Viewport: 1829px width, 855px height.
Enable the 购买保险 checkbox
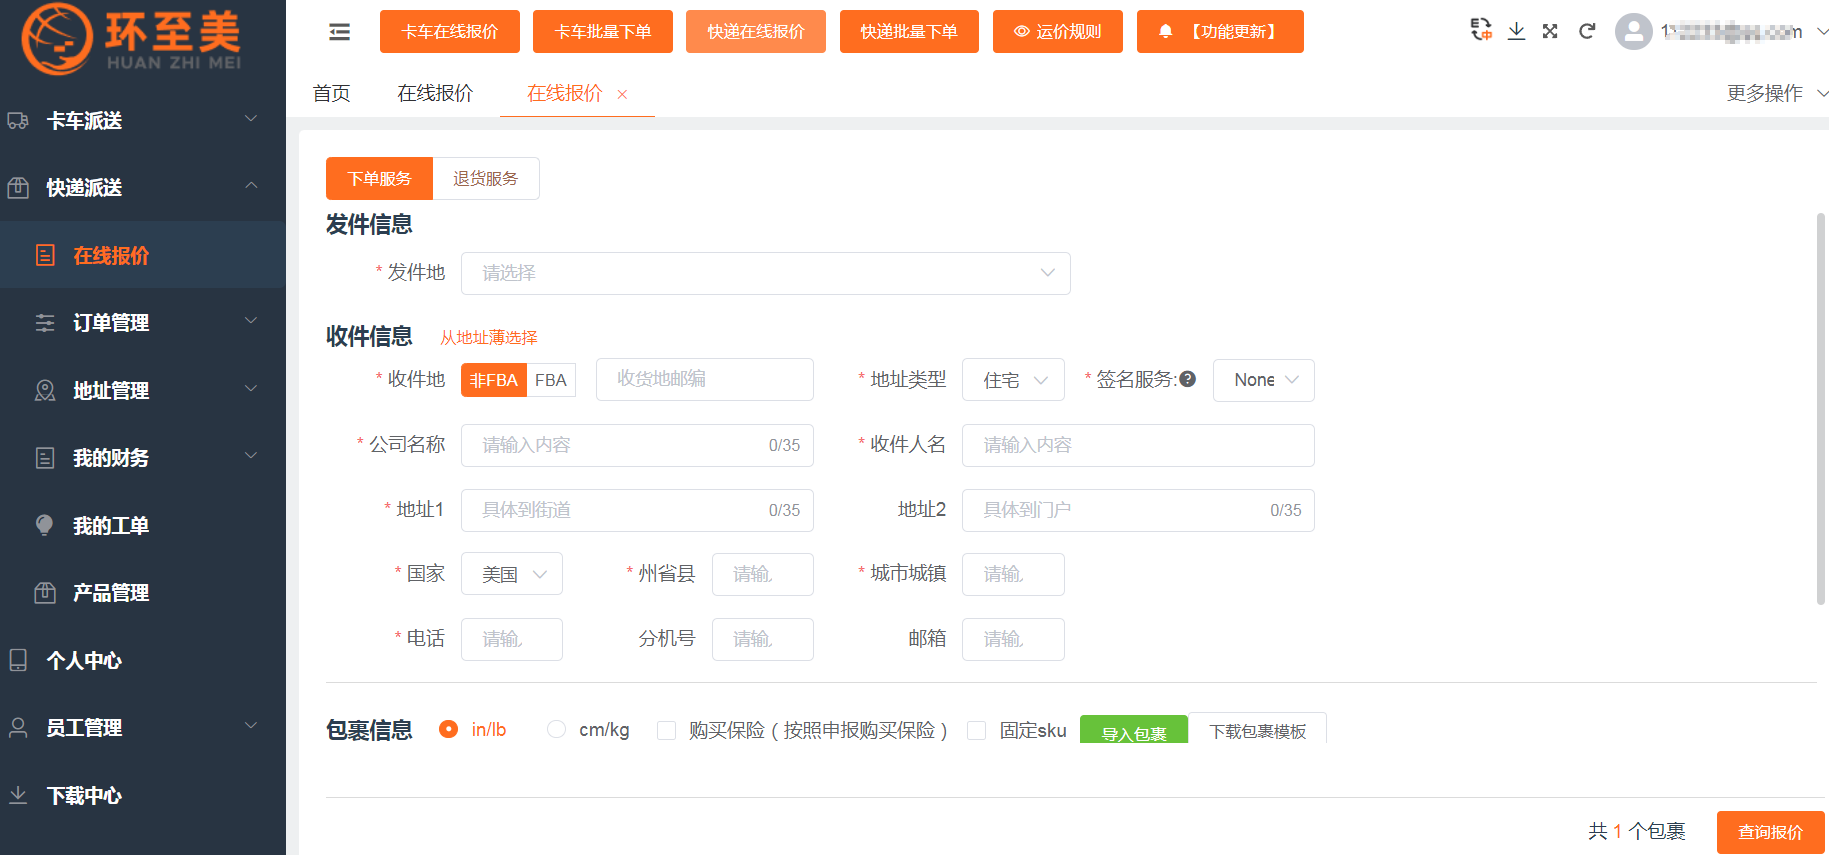[666, 731]
